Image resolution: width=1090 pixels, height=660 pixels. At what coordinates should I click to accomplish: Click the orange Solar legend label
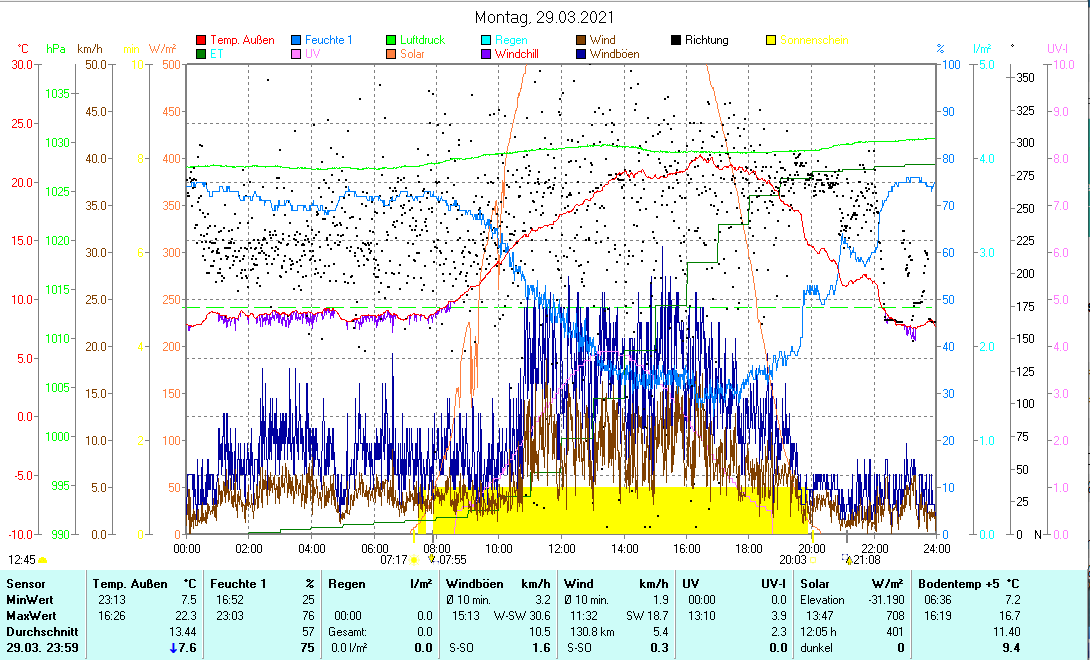pos(413,54)
